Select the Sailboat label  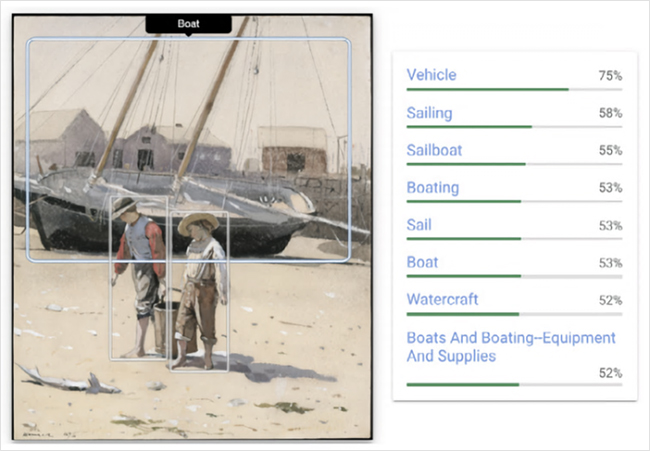point(434,150)
